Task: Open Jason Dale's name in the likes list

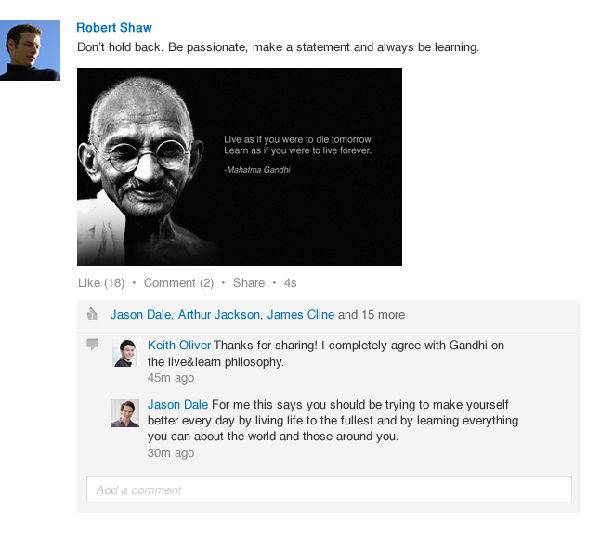Action: [141, 315]
